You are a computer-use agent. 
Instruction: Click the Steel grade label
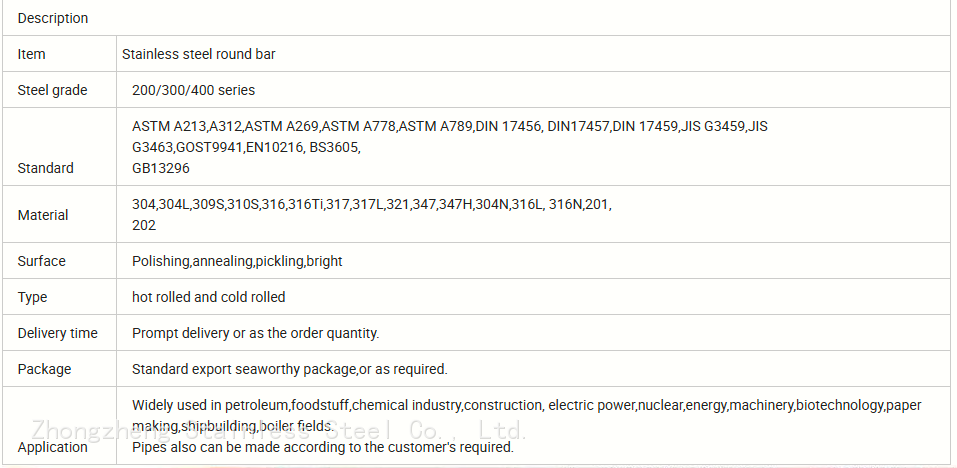click(x=53, y=90)
